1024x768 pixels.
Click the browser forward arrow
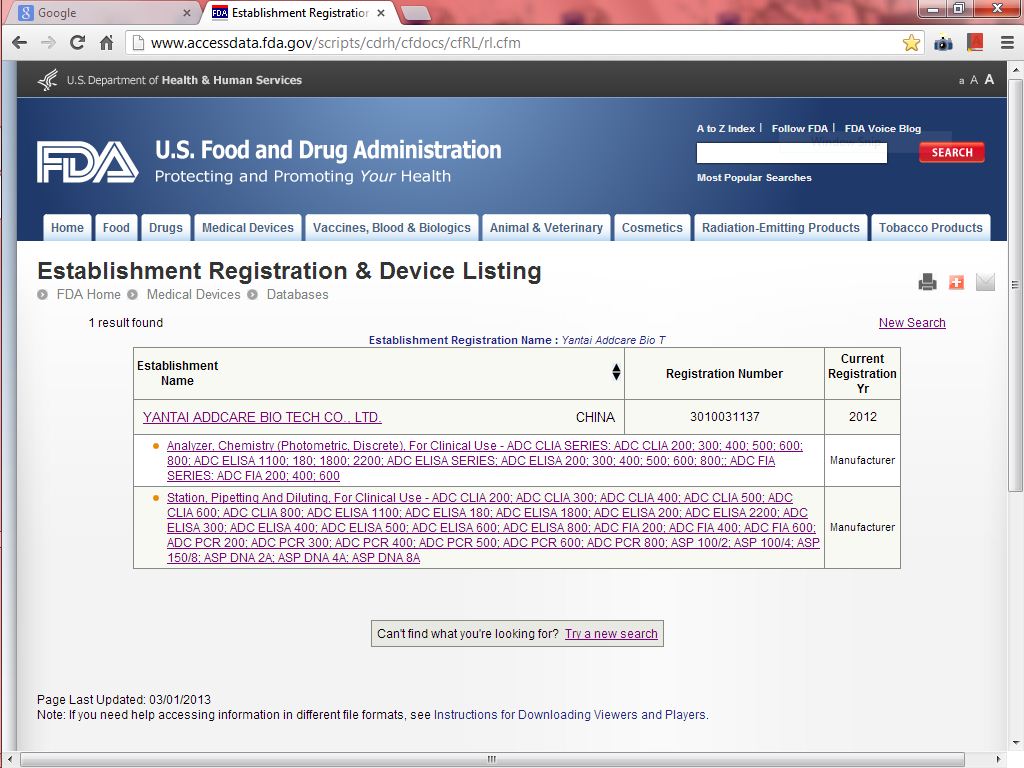click(48, 43)
